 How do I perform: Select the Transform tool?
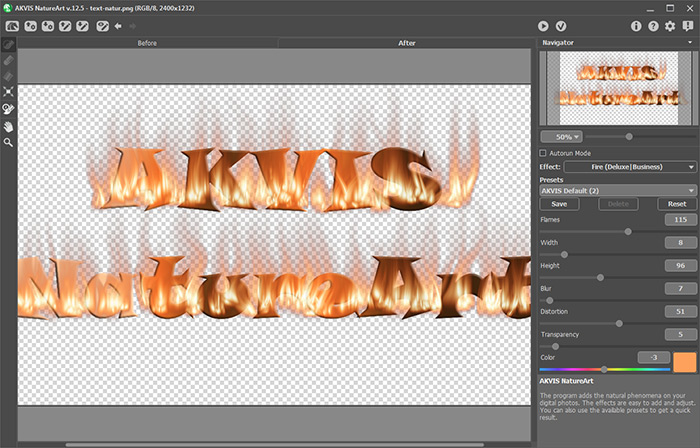[8, 92]
